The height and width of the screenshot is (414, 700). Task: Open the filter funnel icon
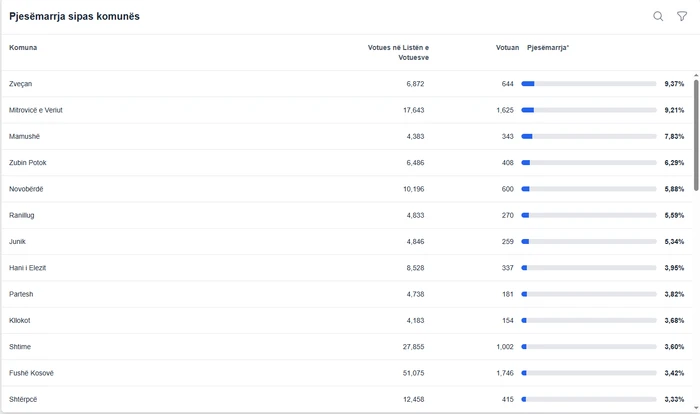(x=682, y=16)
